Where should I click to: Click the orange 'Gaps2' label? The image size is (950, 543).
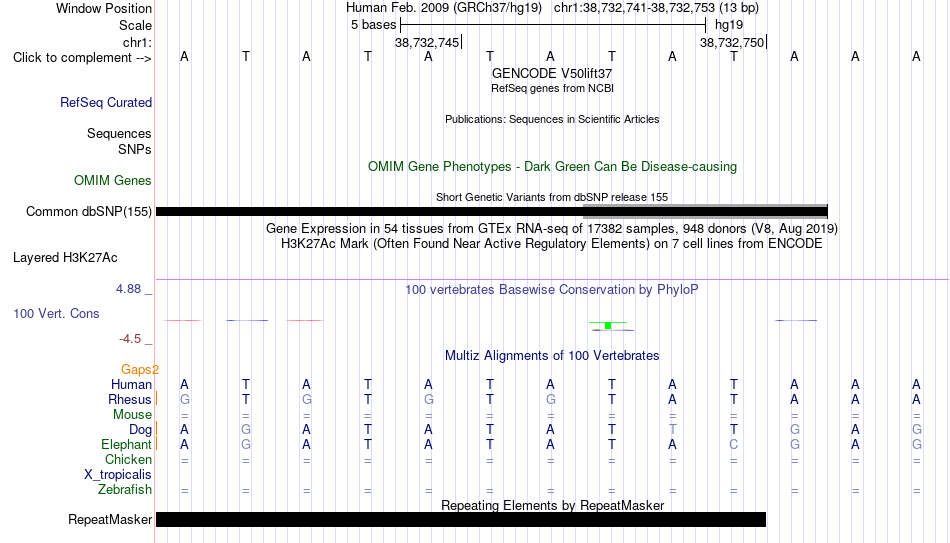(139, 370)
